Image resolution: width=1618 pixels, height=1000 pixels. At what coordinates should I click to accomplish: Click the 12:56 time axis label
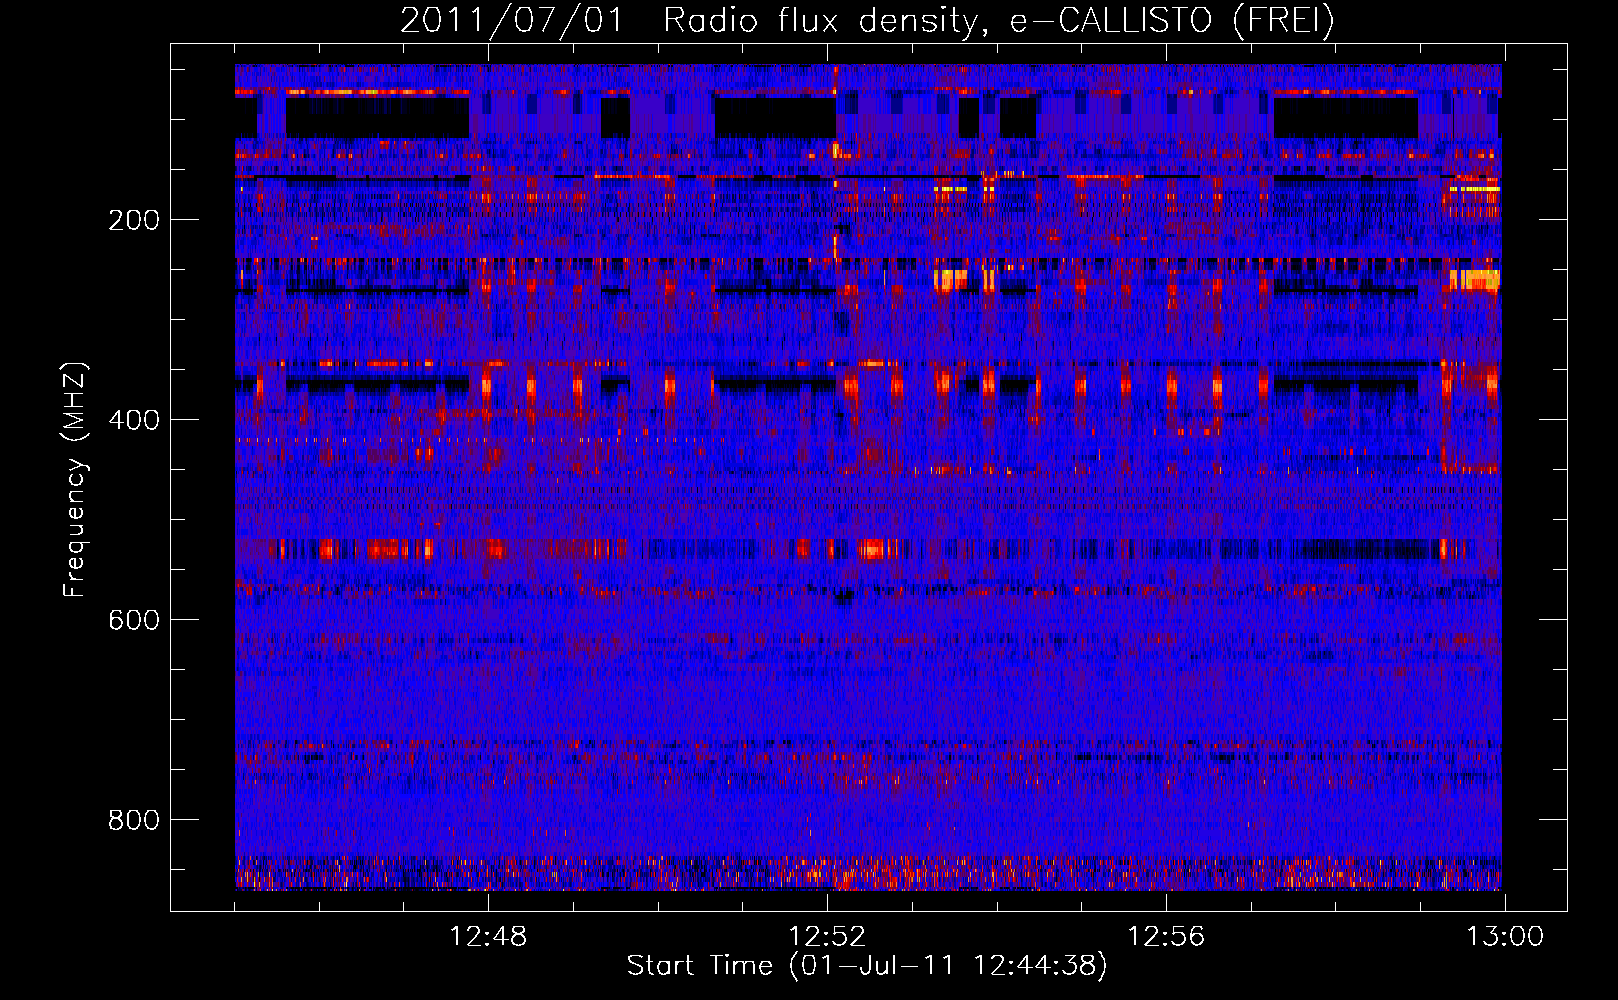click(1166, 937)
